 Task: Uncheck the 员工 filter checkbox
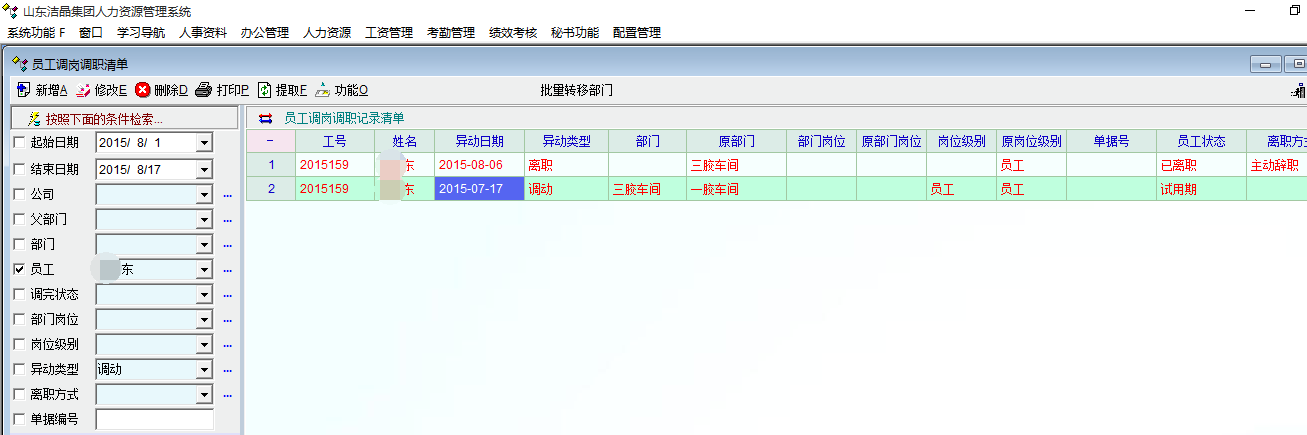[x=19, y=269]
